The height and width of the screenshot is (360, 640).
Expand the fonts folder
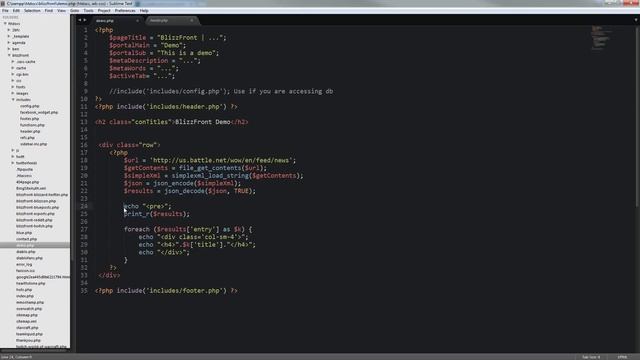13,87
